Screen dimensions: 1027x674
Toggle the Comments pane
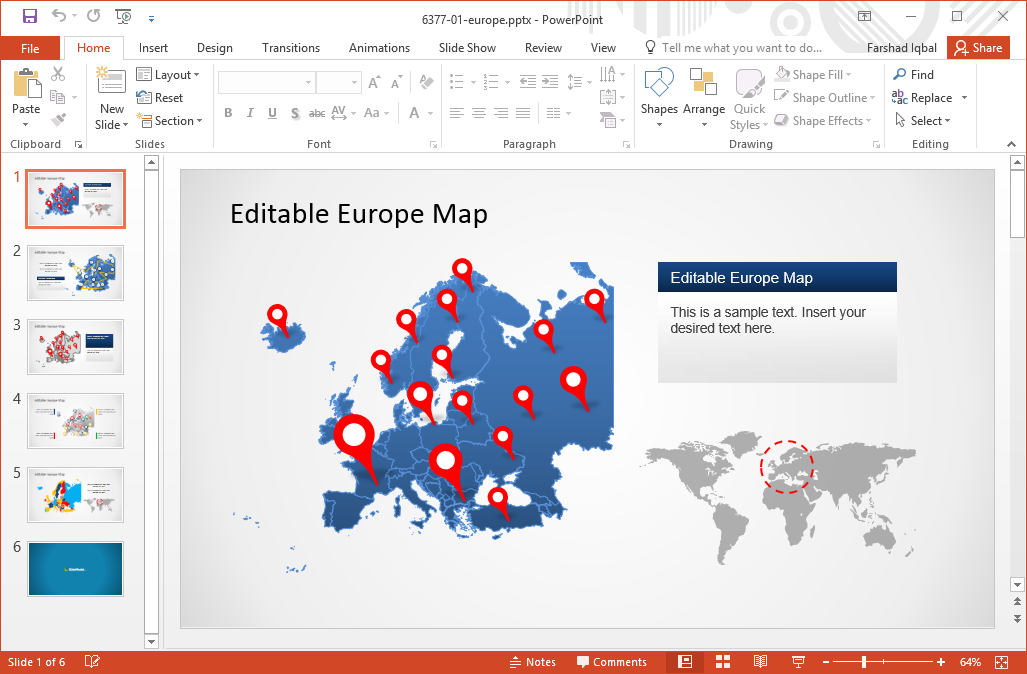click(x=611, y=662)
